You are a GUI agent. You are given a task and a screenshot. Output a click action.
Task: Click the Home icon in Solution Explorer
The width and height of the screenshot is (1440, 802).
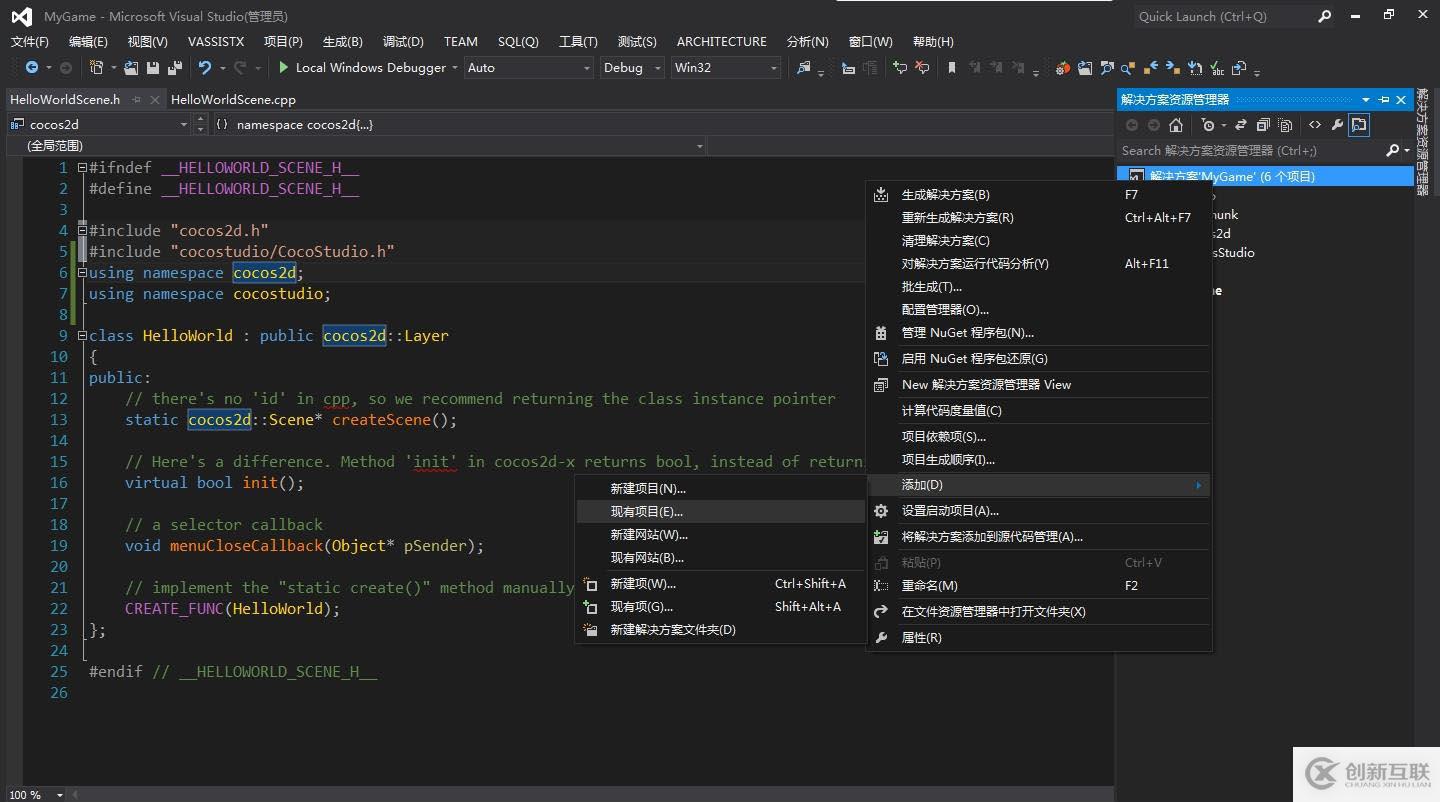pos(1176,125)
